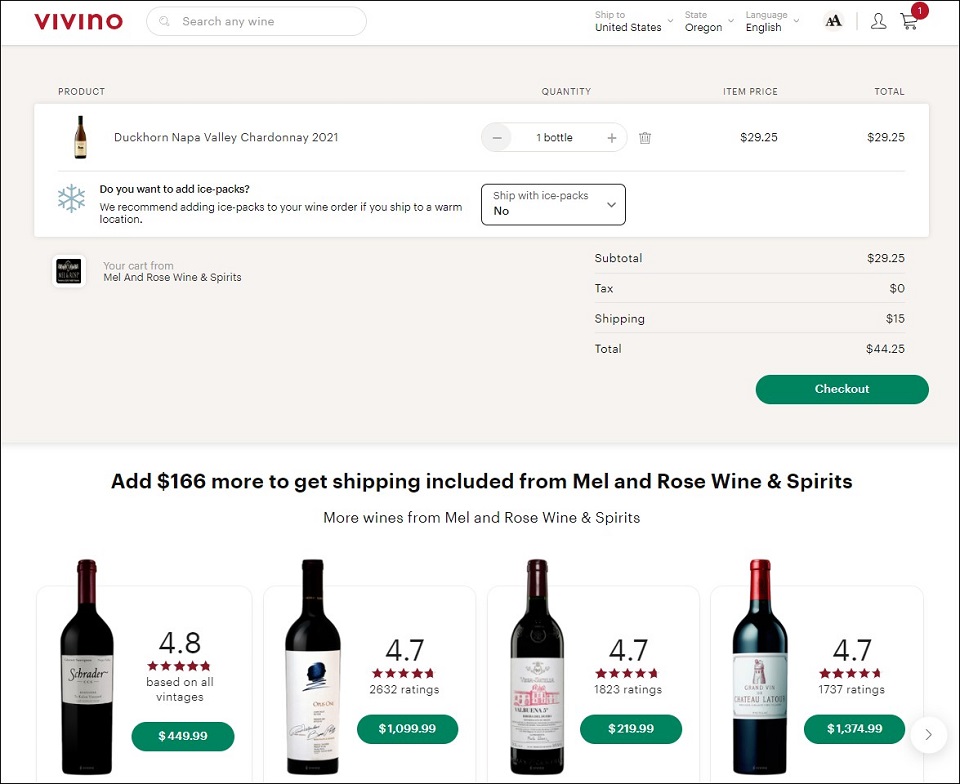Click the star rating on Valbuena card

pyautogui.click(x=626, y=673)
